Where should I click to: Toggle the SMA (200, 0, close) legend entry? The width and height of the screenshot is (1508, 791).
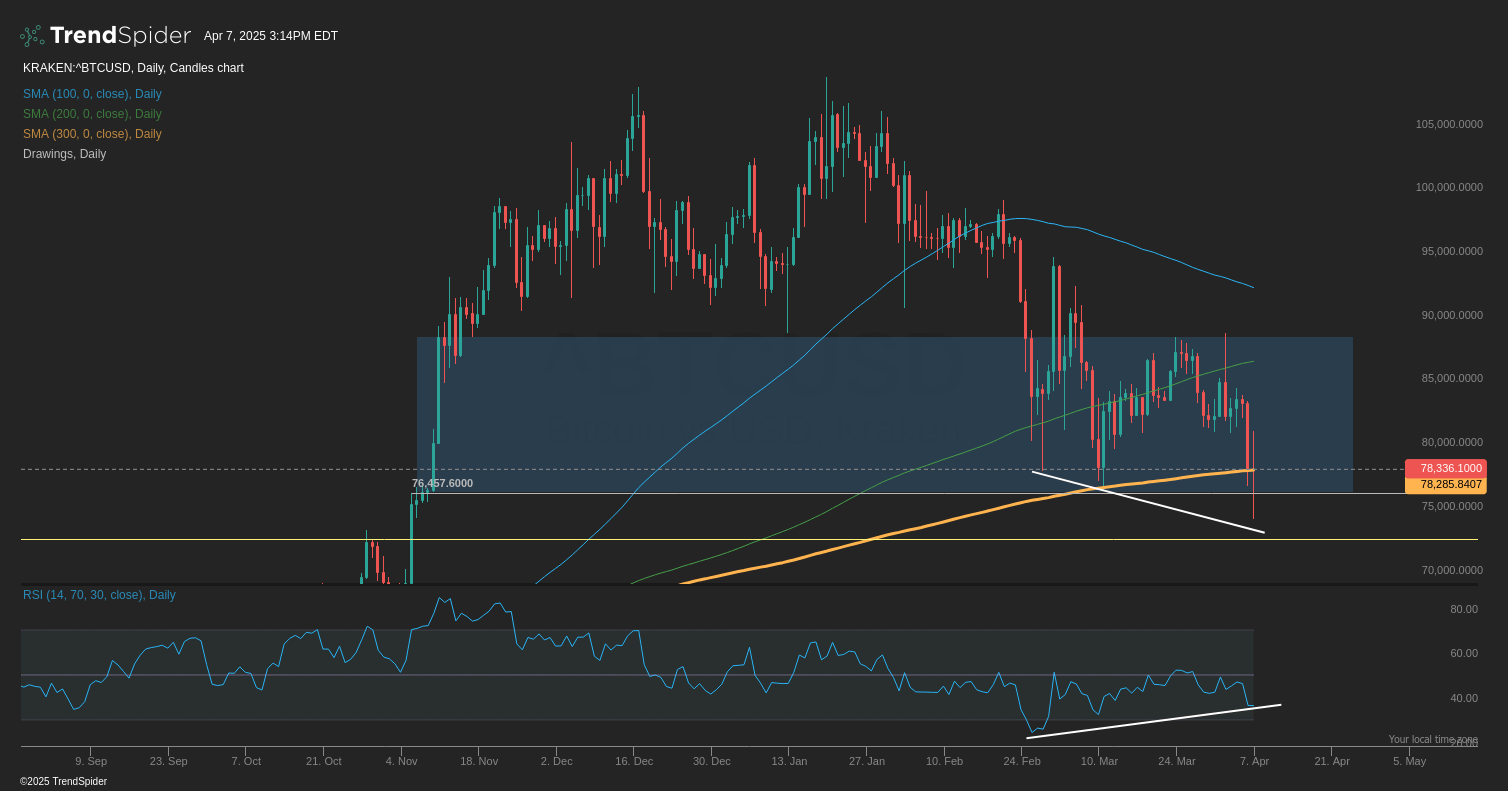tap(92, 113)
